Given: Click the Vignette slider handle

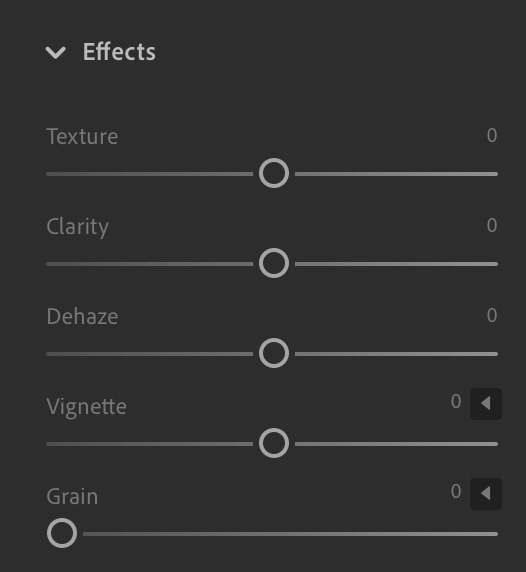Looking at the screenshot, I should [x=274, y=443].
